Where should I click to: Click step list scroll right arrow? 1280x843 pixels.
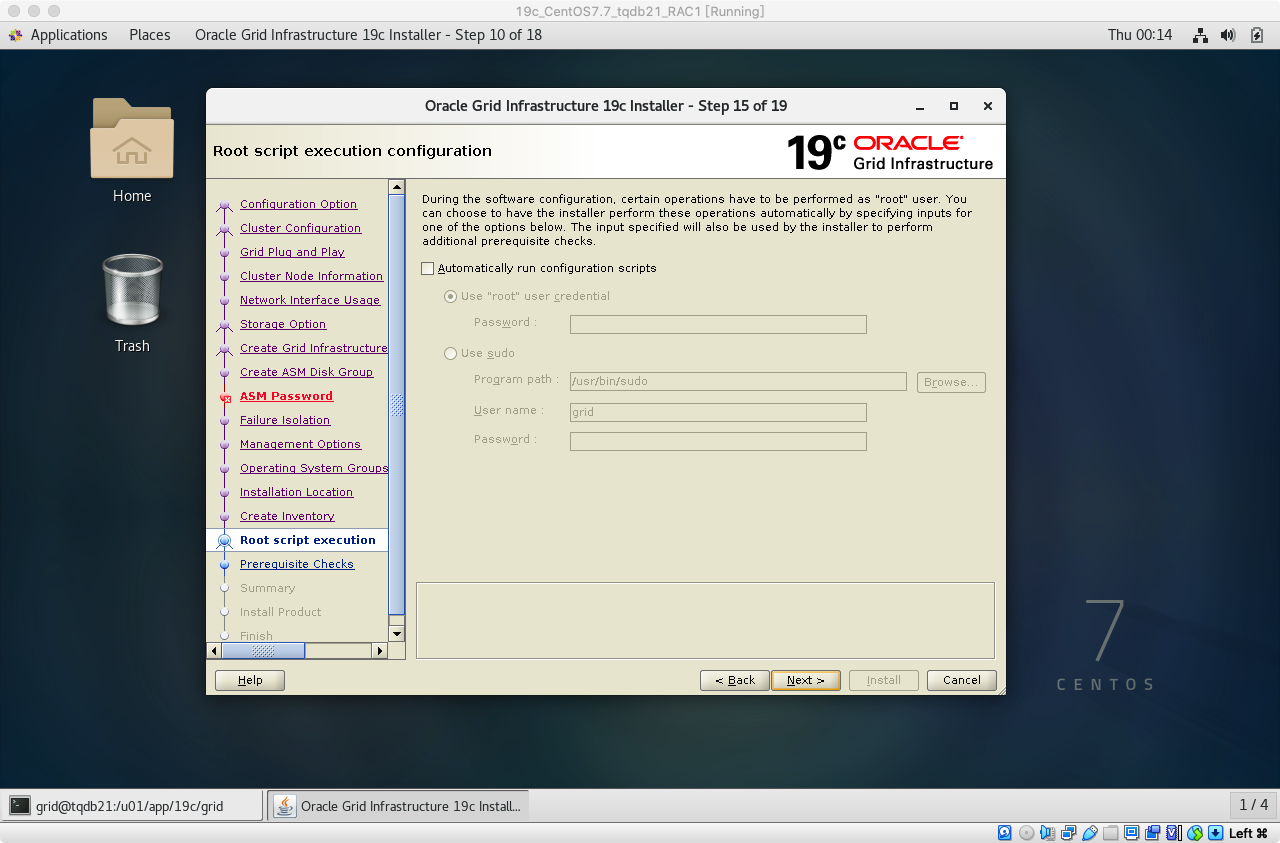380,651
